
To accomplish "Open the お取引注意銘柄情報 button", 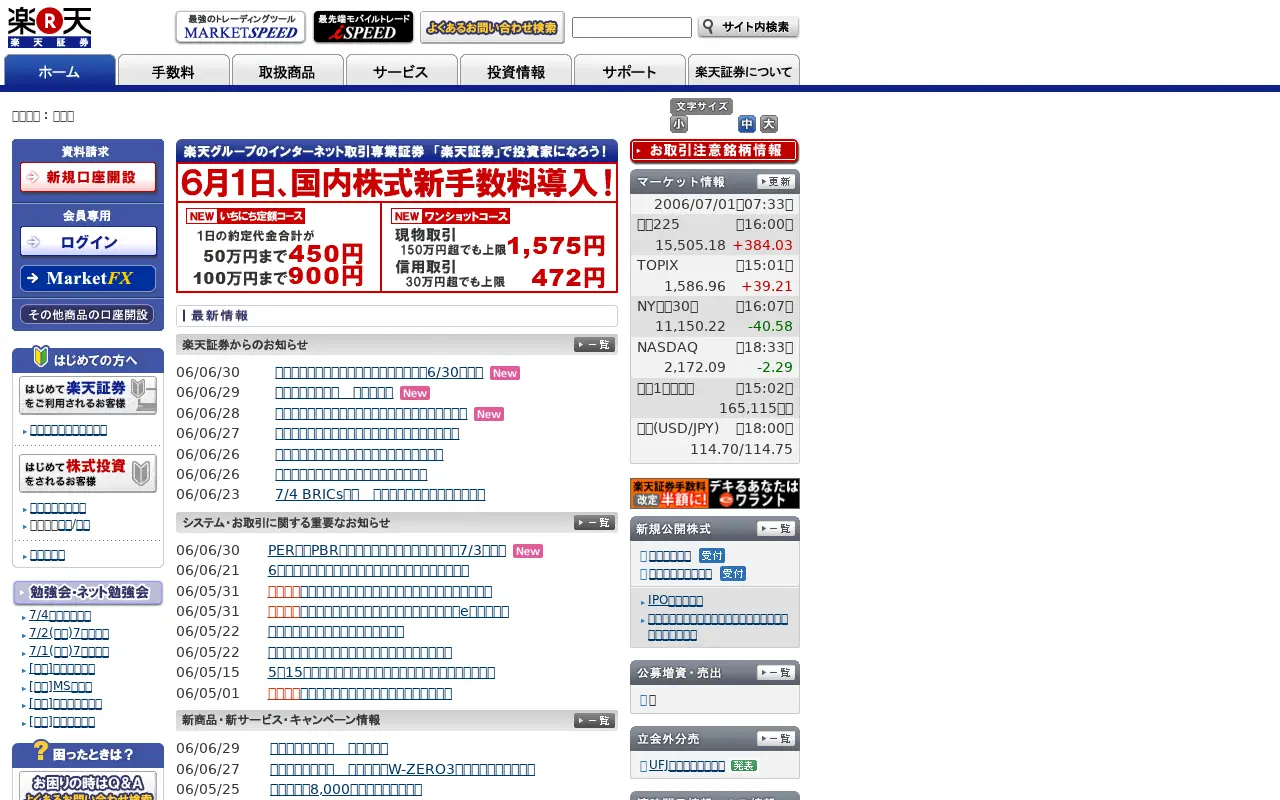I will point(715,151).
